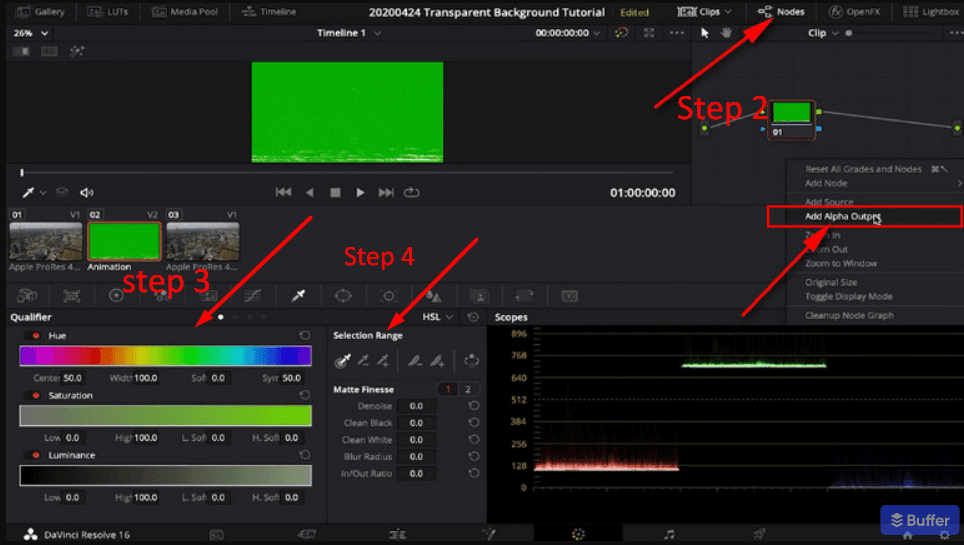Disable the Saturation qualifier toggle

click(36, 396)
